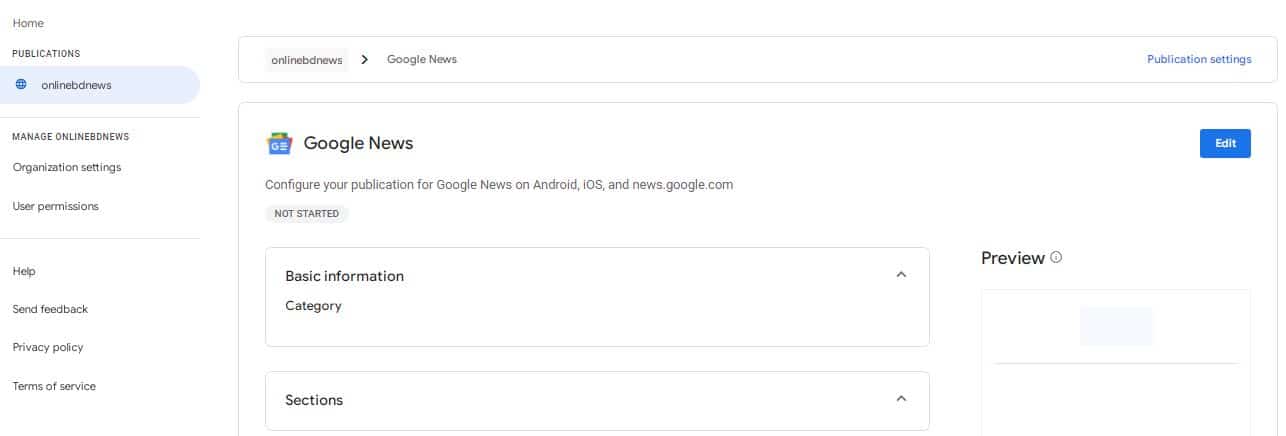Click the Google News breadcrumb text
1286x436 pixels.
[422, 60]
